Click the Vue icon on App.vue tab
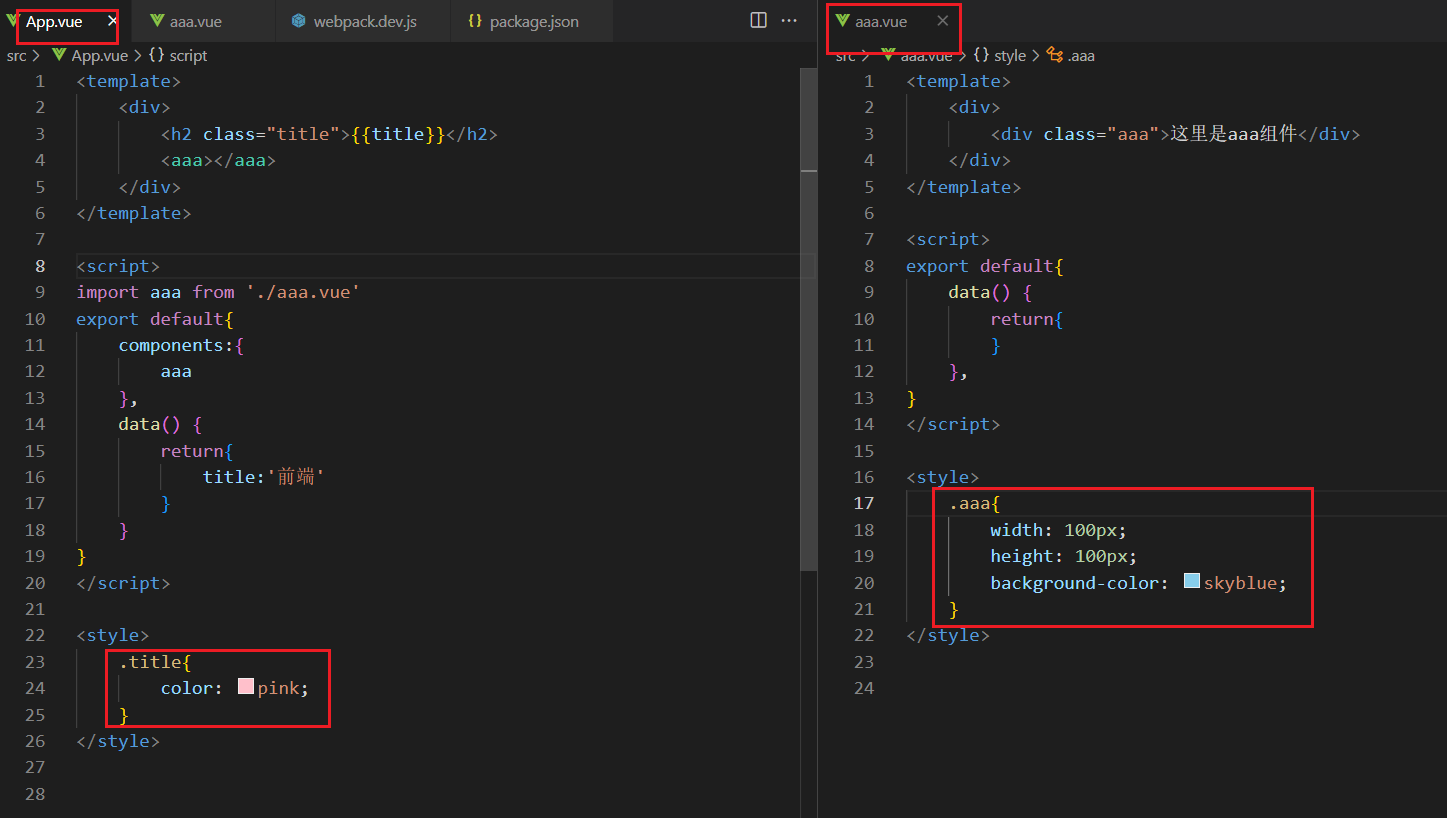 (x=13, y=21)
